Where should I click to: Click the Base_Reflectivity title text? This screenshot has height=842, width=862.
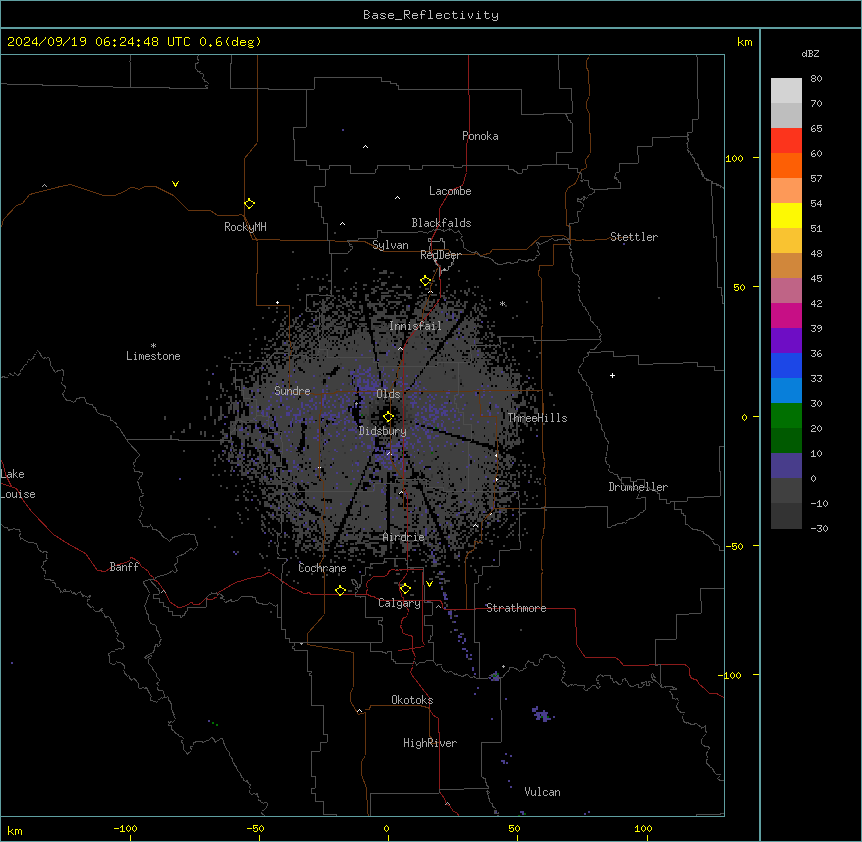[x=431, y=15]
